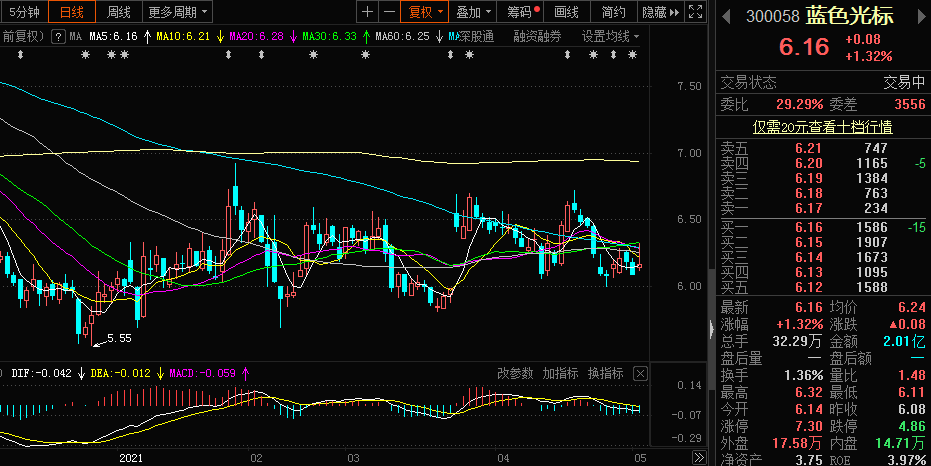Select the 日线 daily chart tab
The image size is (931, 466).
pos(71,12)
